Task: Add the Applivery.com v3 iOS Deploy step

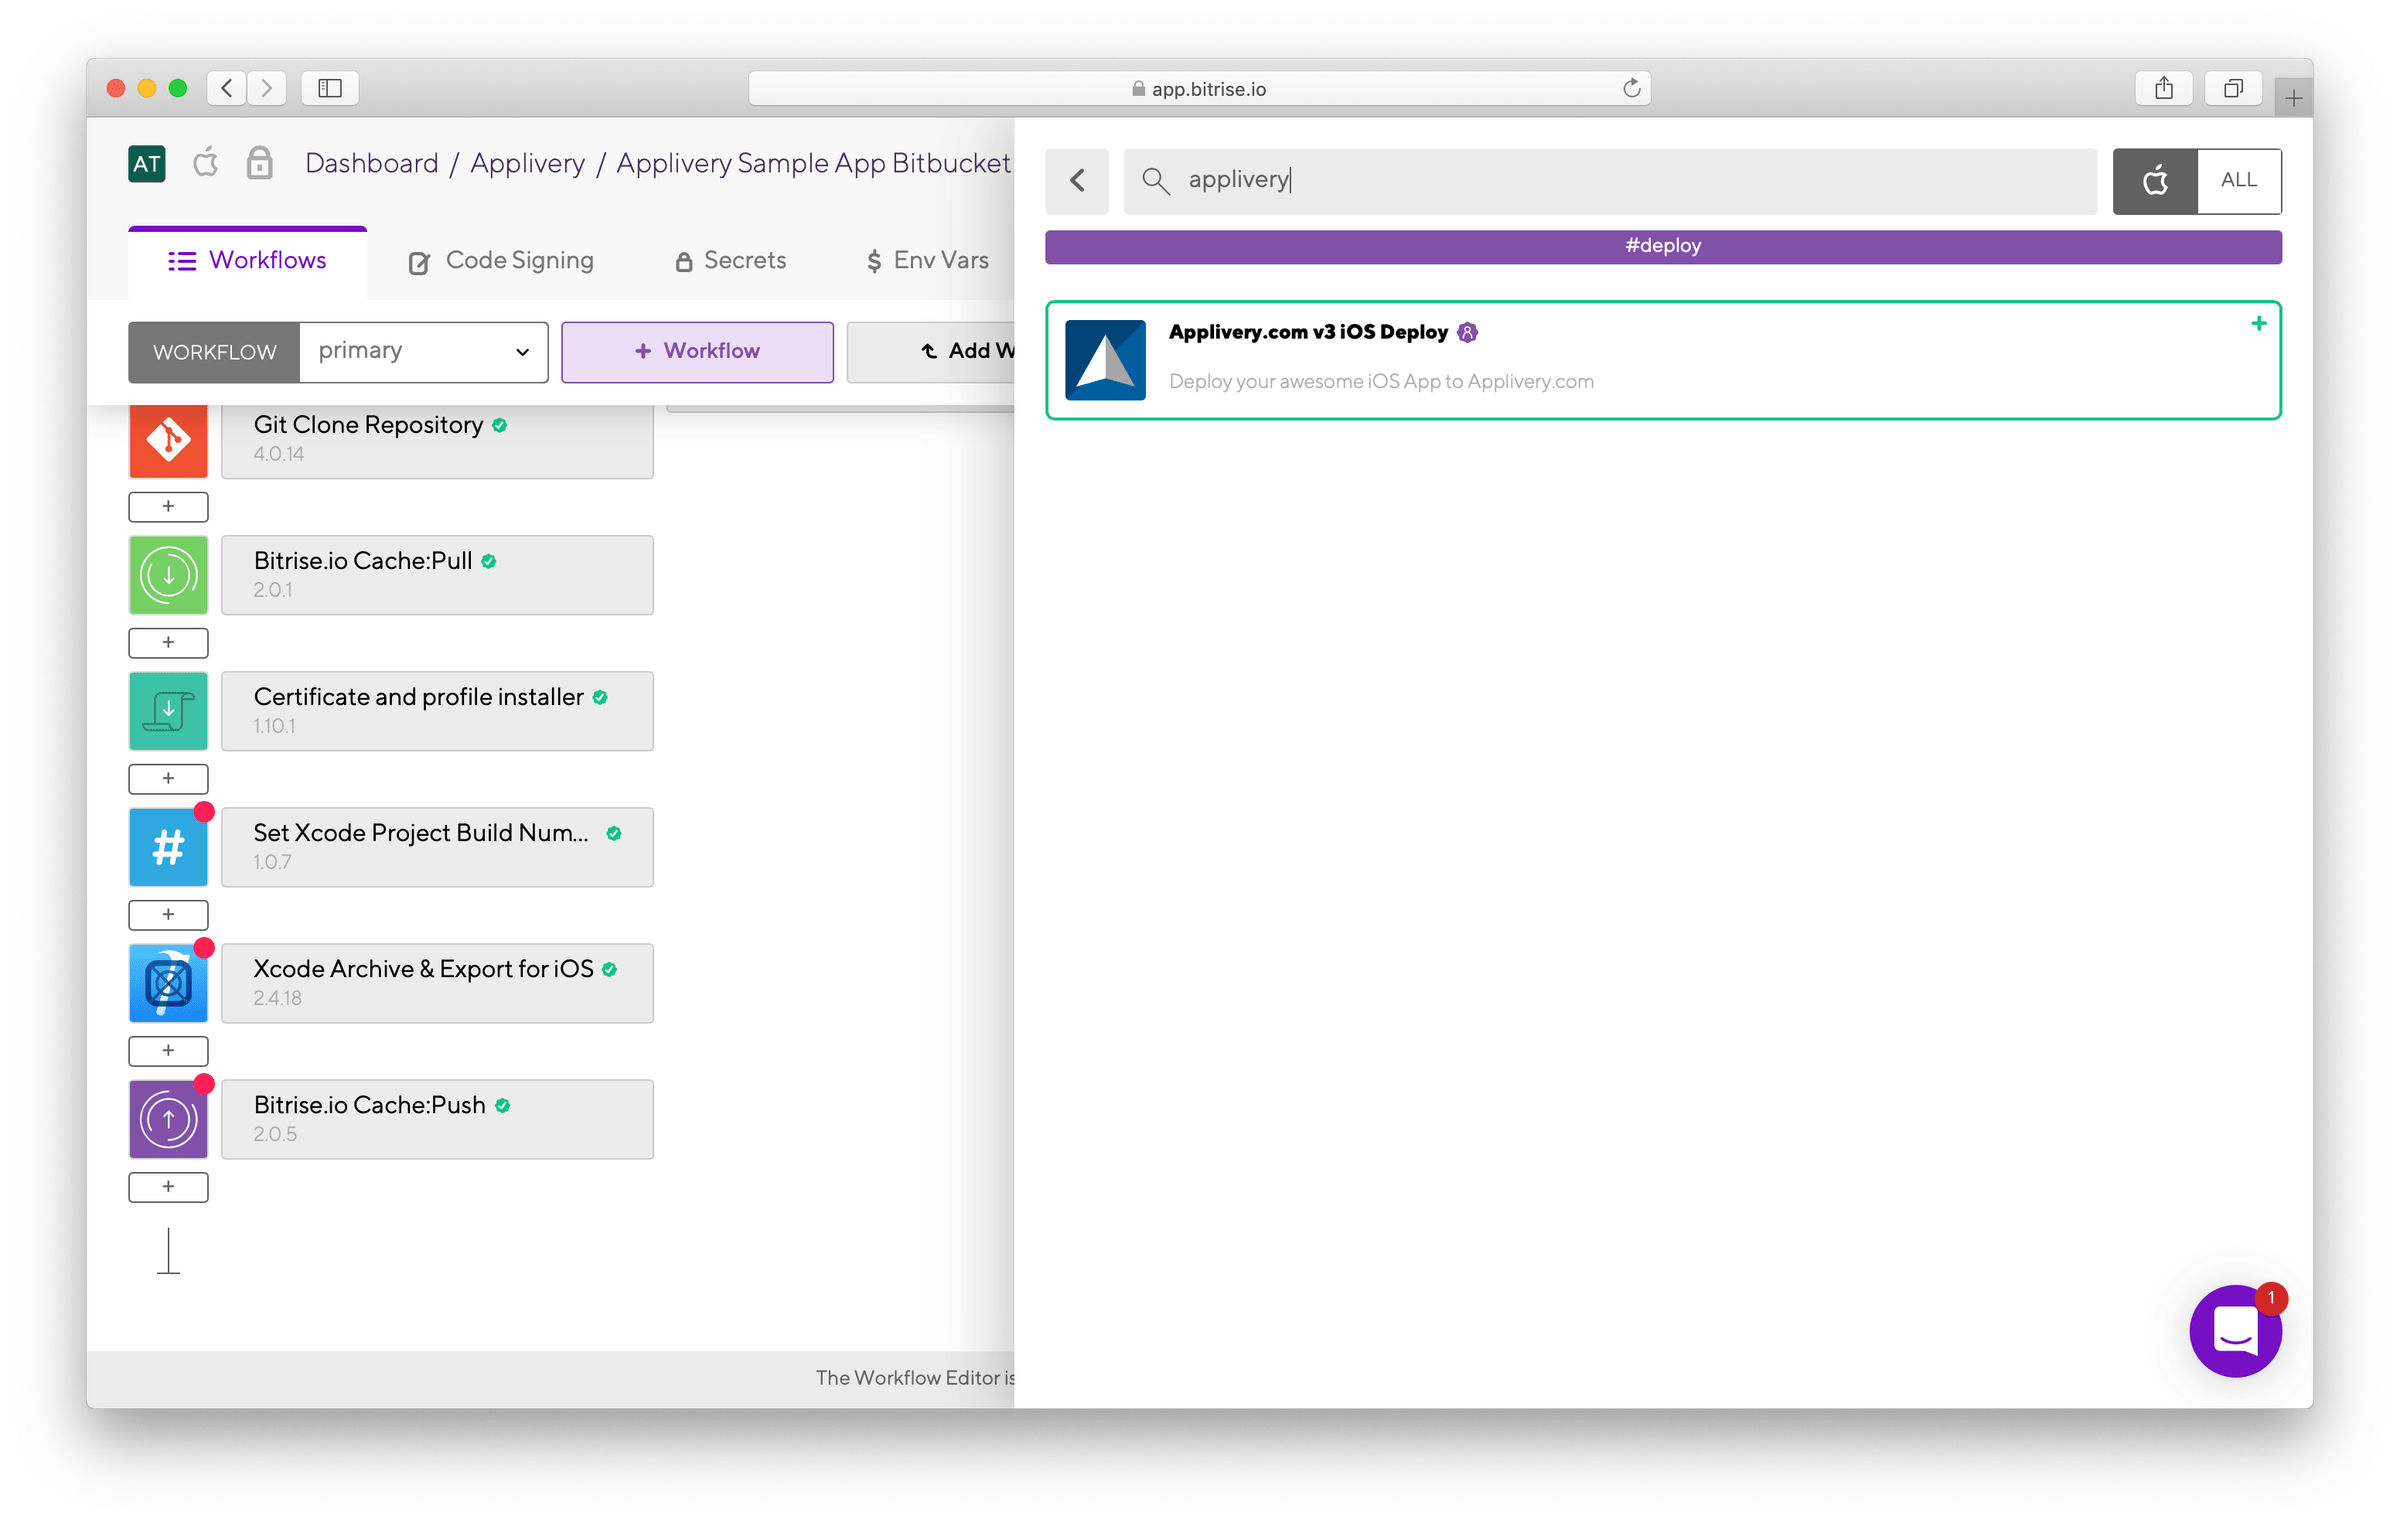Action: click(2258, 324)
